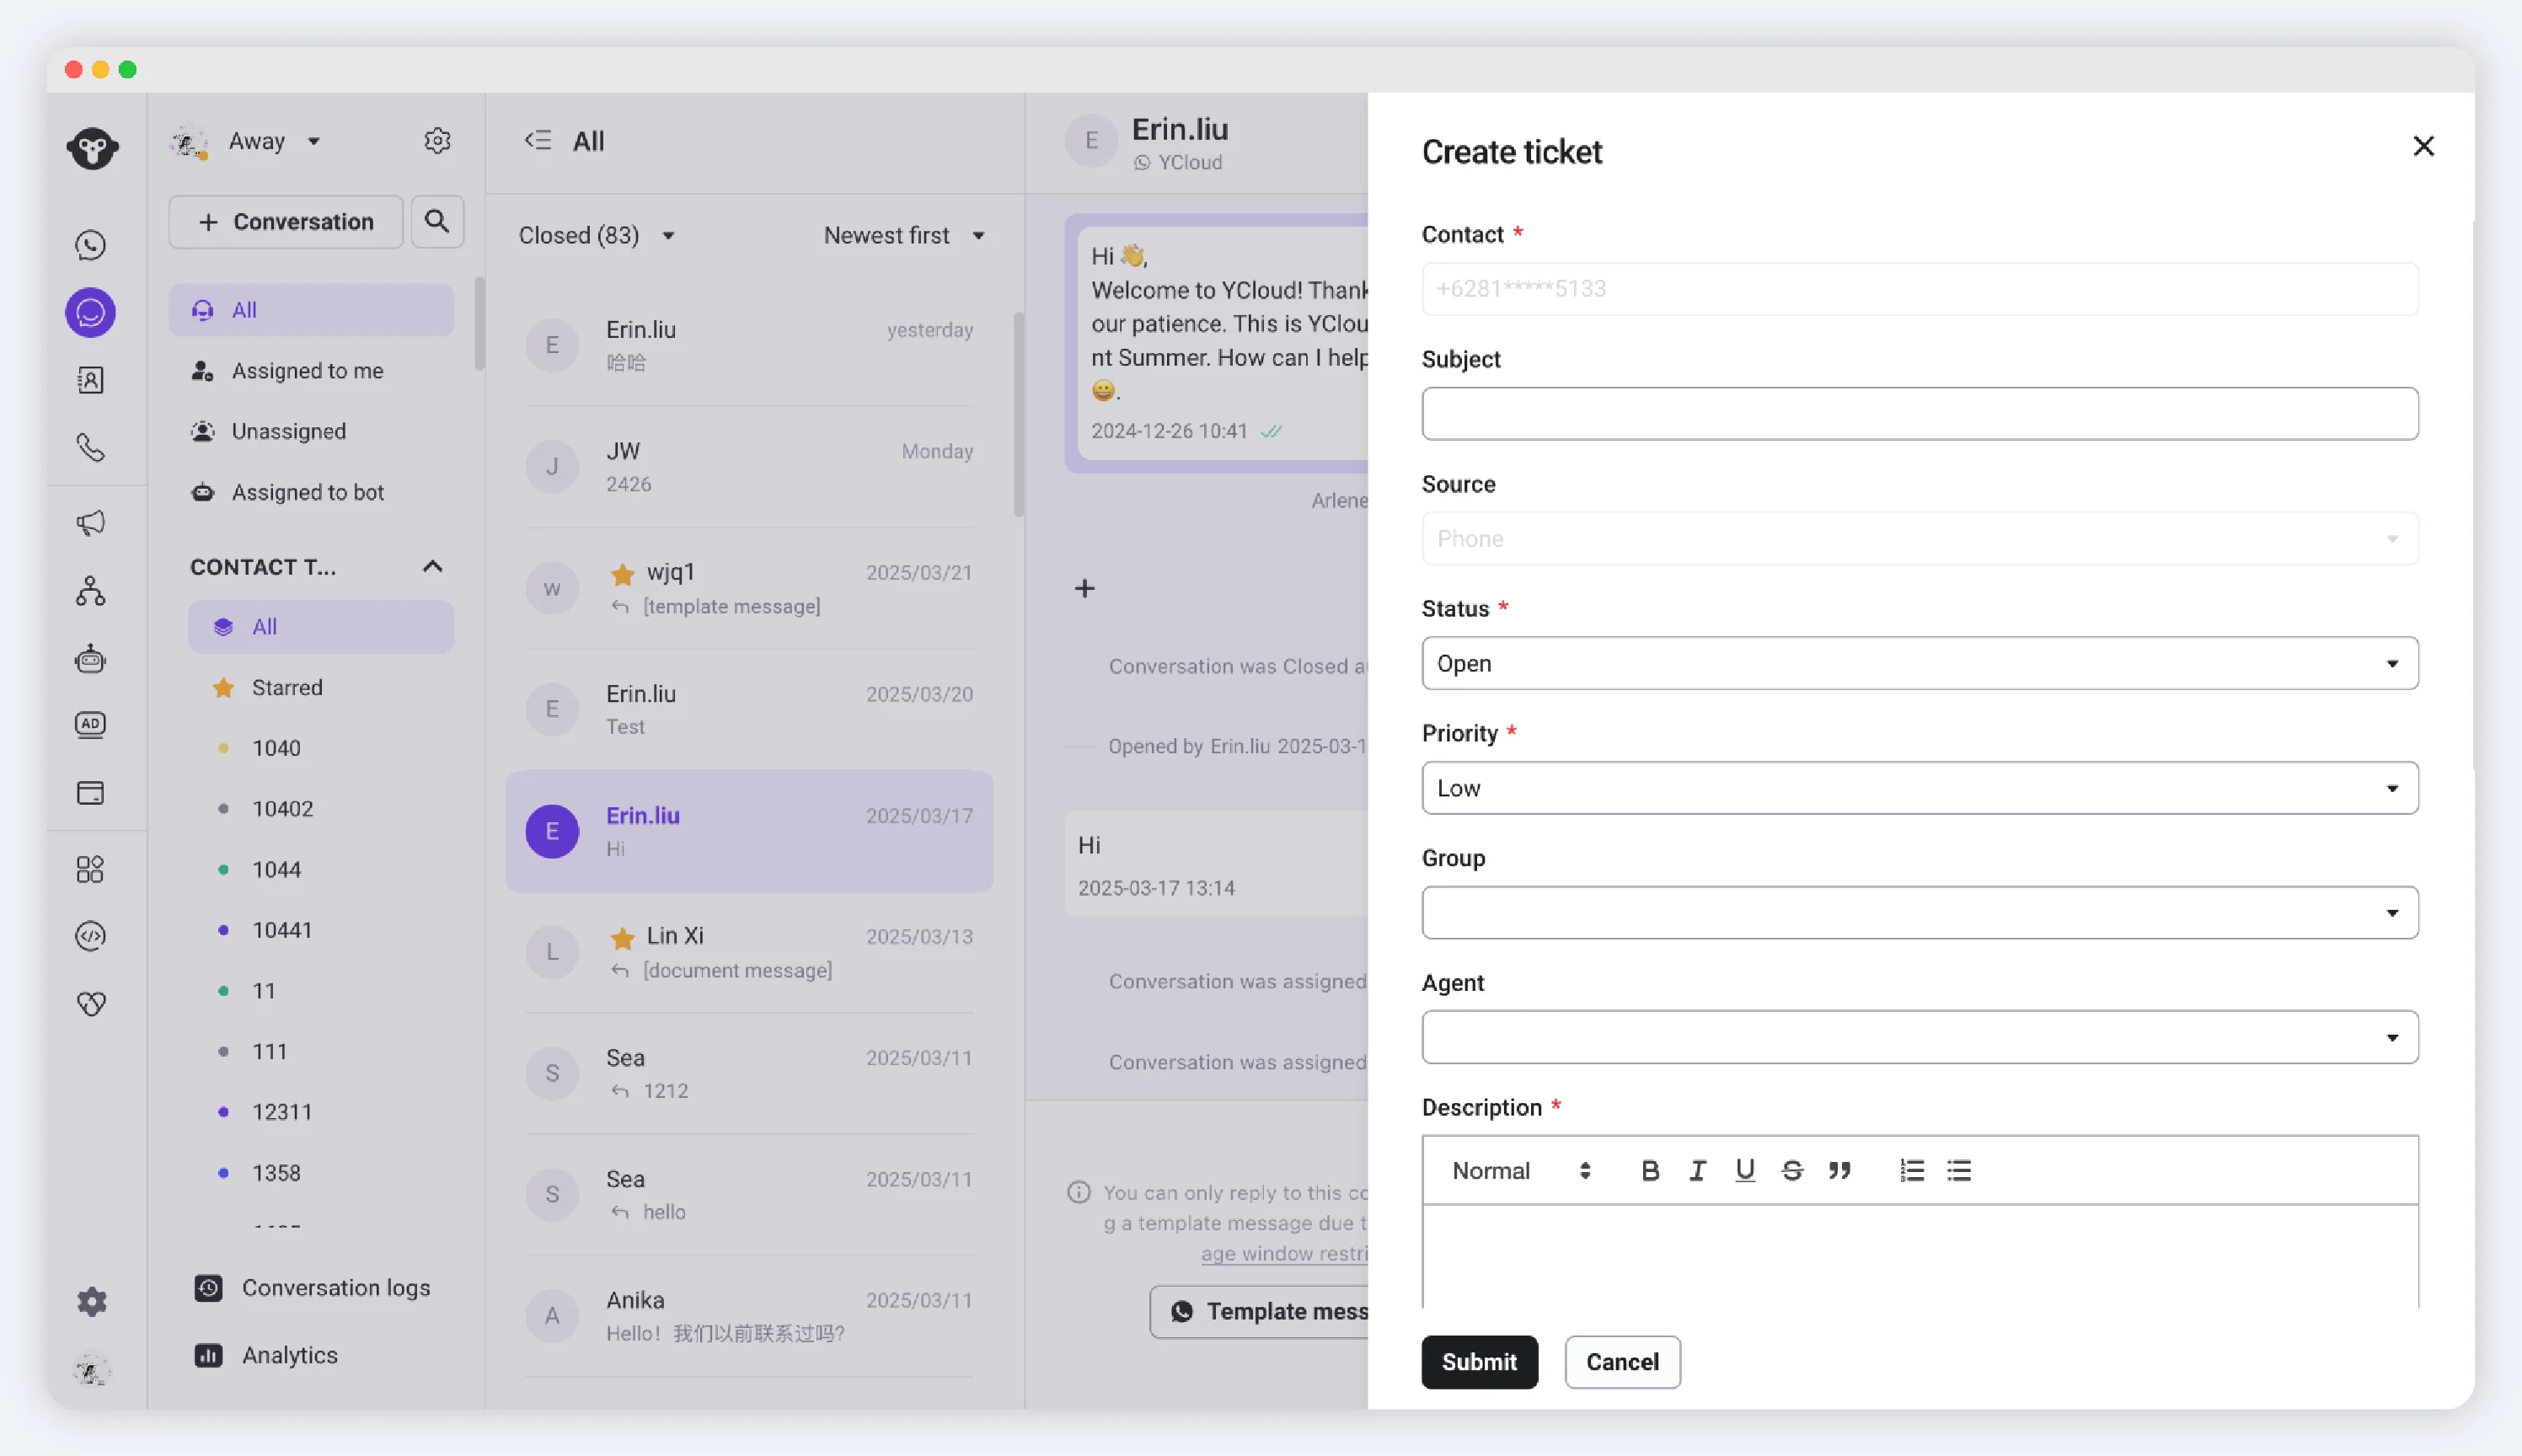Screen dimensions: 2522x1456
Task: Open wjq1 template message conversation
Action: (749, 588)
